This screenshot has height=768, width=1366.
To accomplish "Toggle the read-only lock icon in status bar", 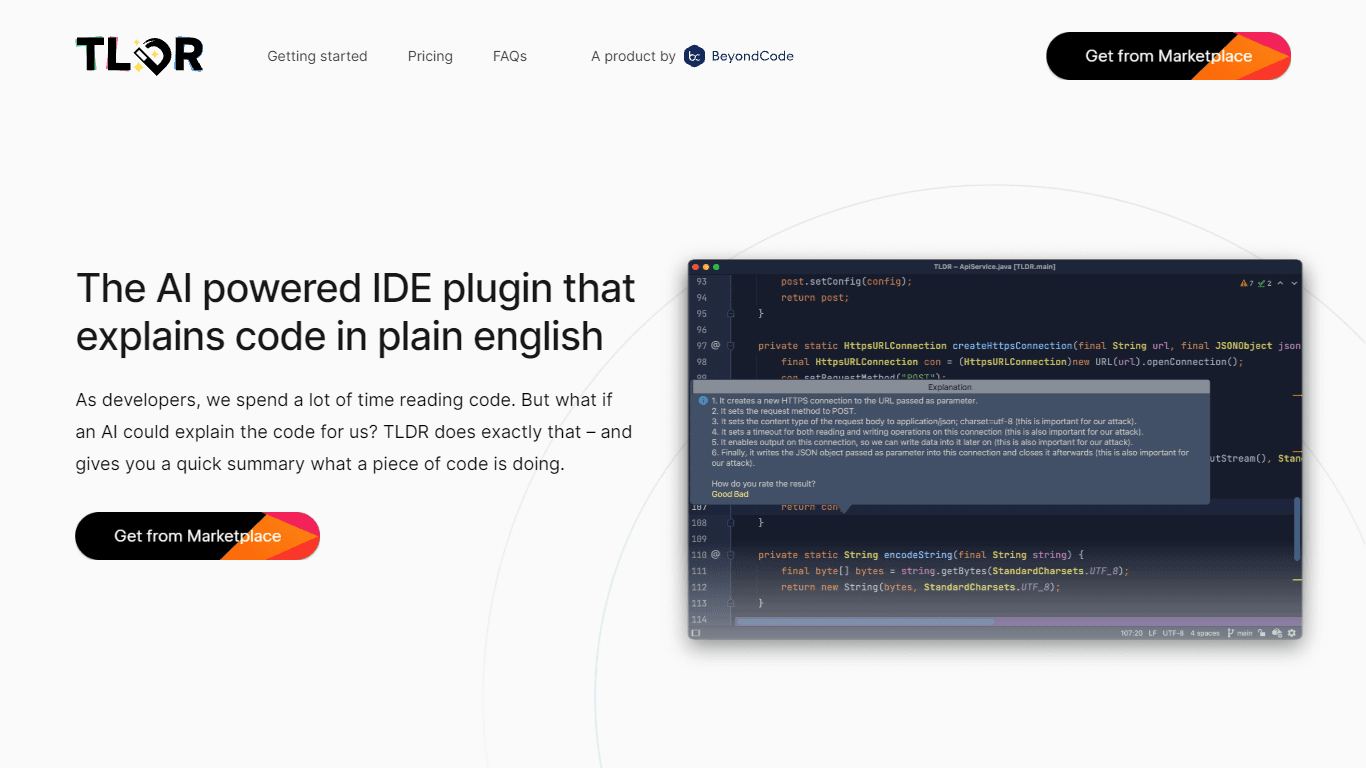I will (x=1262, y=633).
